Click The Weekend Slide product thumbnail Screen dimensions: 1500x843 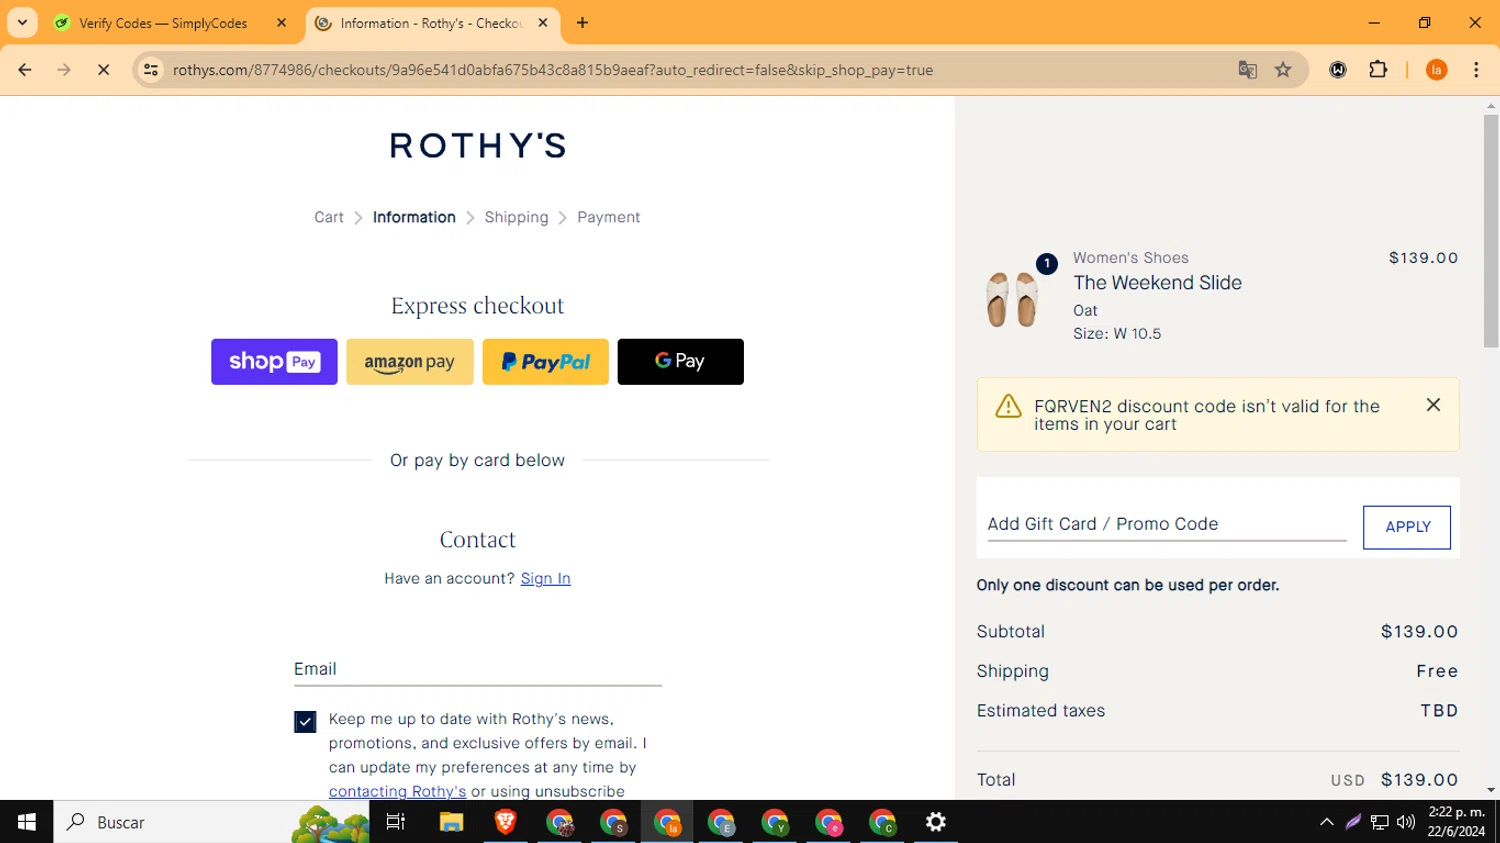click(x=1013, y=299)
